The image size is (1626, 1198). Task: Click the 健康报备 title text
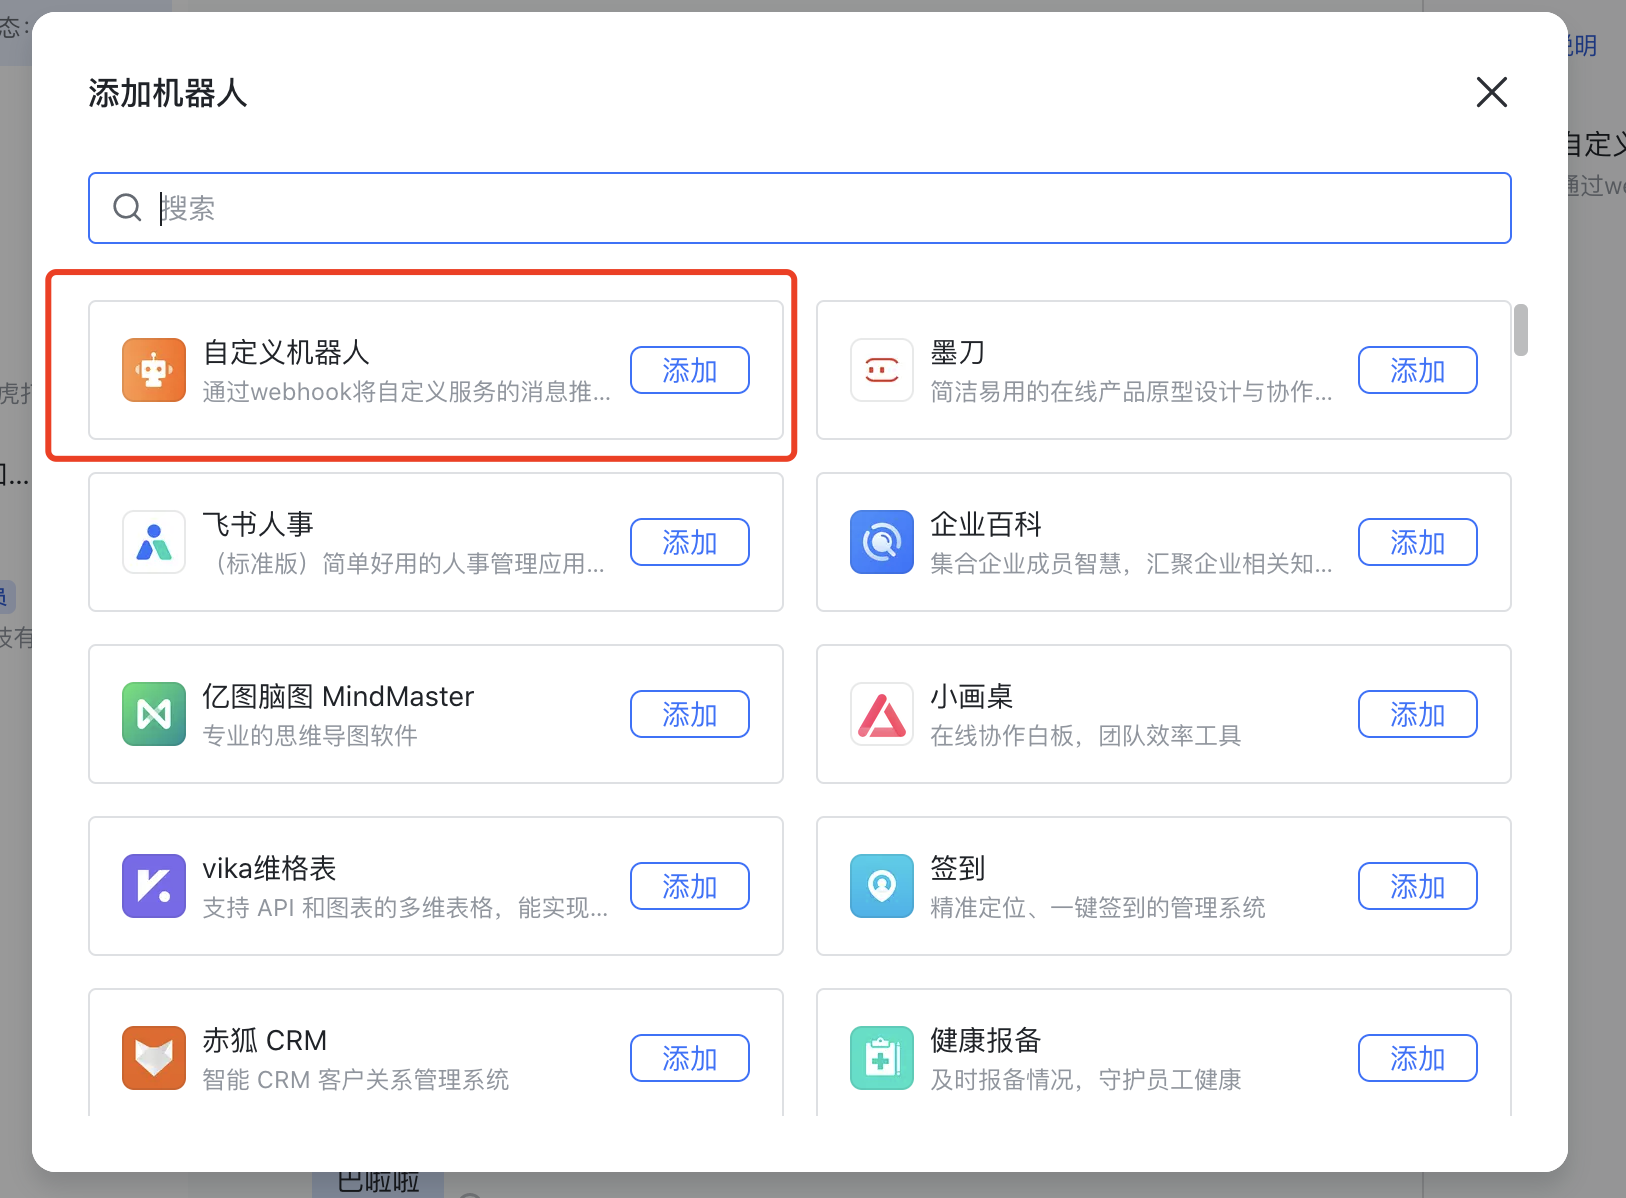[986, 1040]
